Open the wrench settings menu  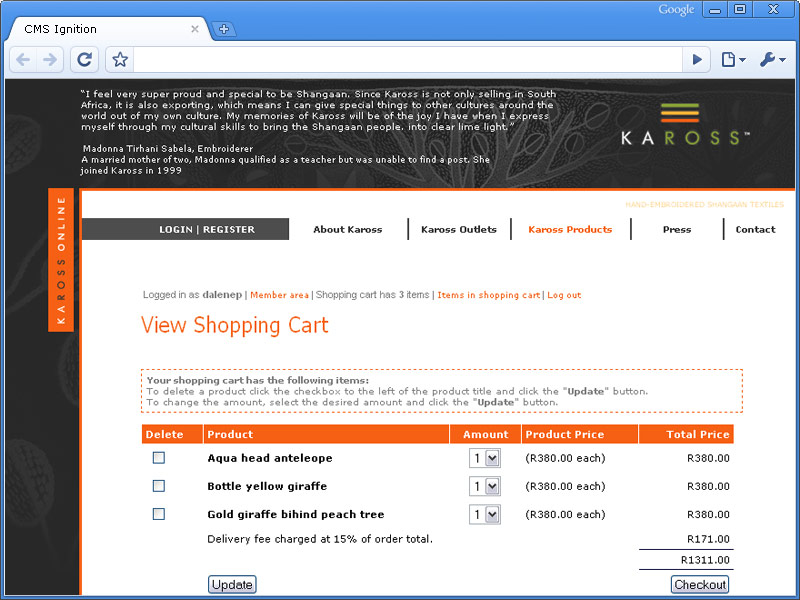[772, 60]
